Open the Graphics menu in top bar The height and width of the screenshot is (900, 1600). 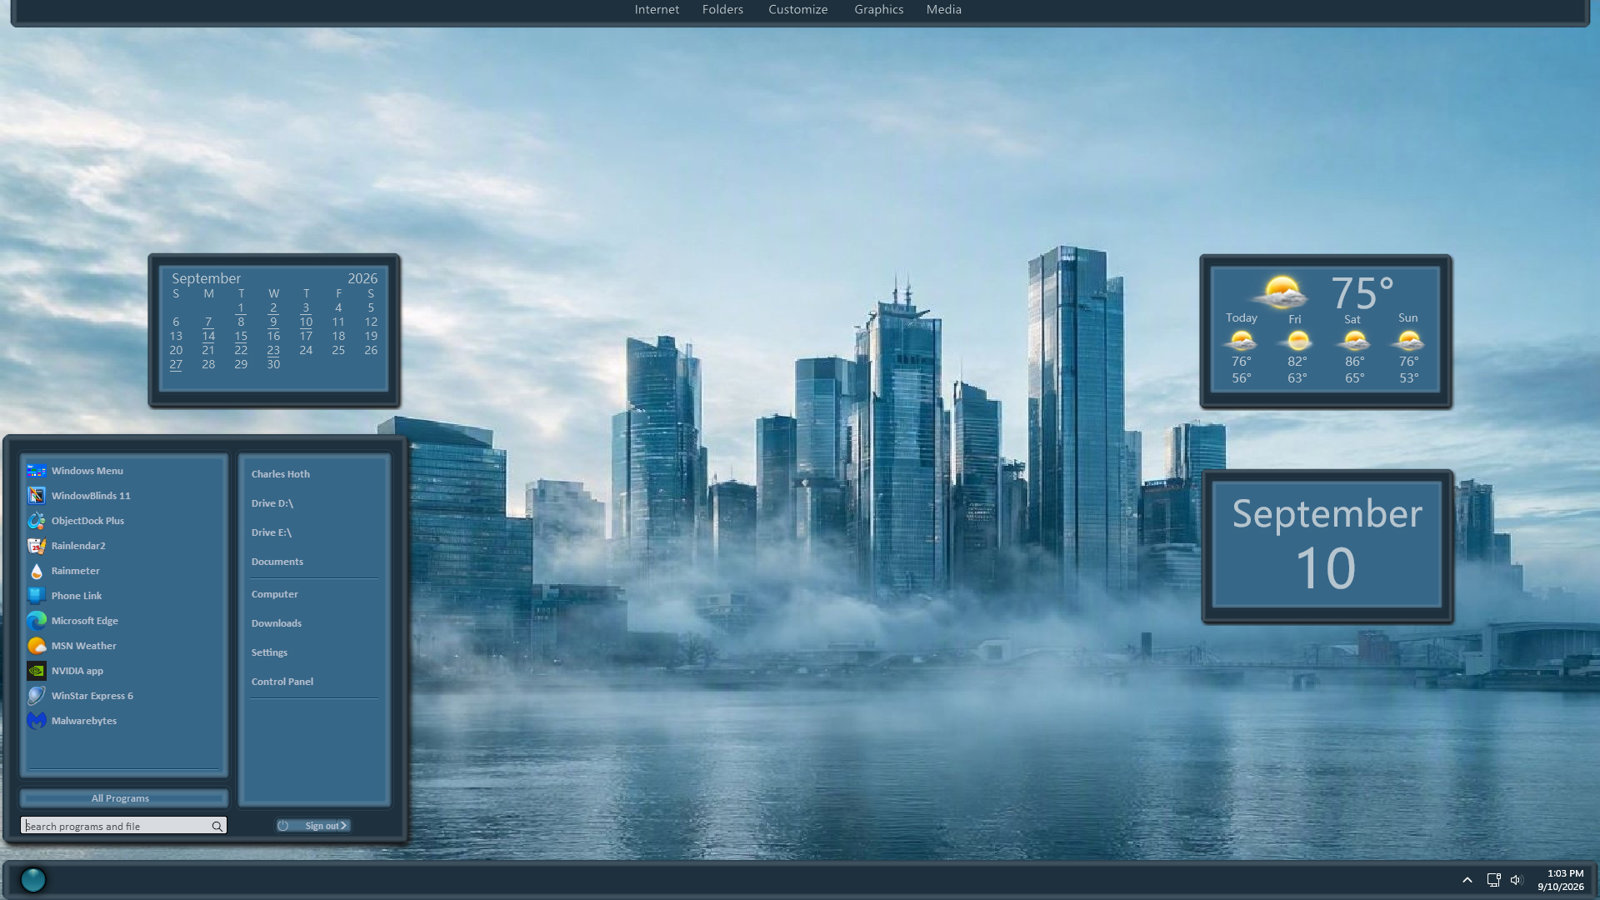[x=879, y=9]
